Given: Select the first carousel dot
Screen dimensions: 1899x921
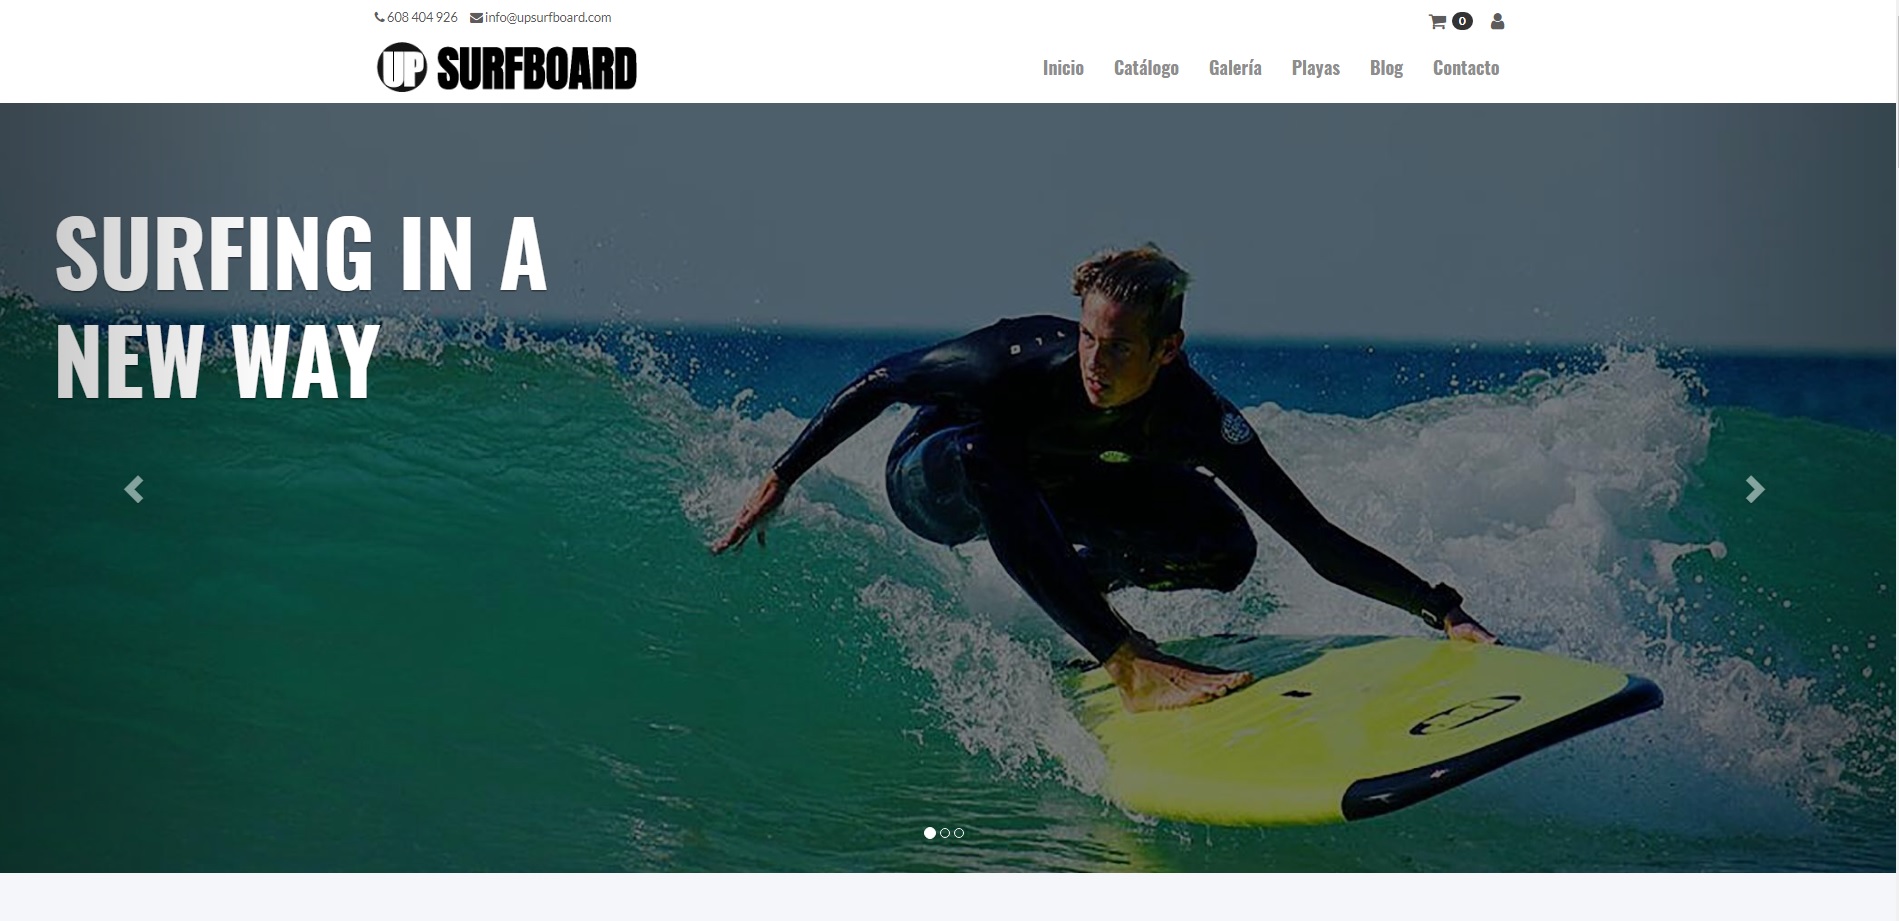Looking at the screenshot, I should point(930,833).
